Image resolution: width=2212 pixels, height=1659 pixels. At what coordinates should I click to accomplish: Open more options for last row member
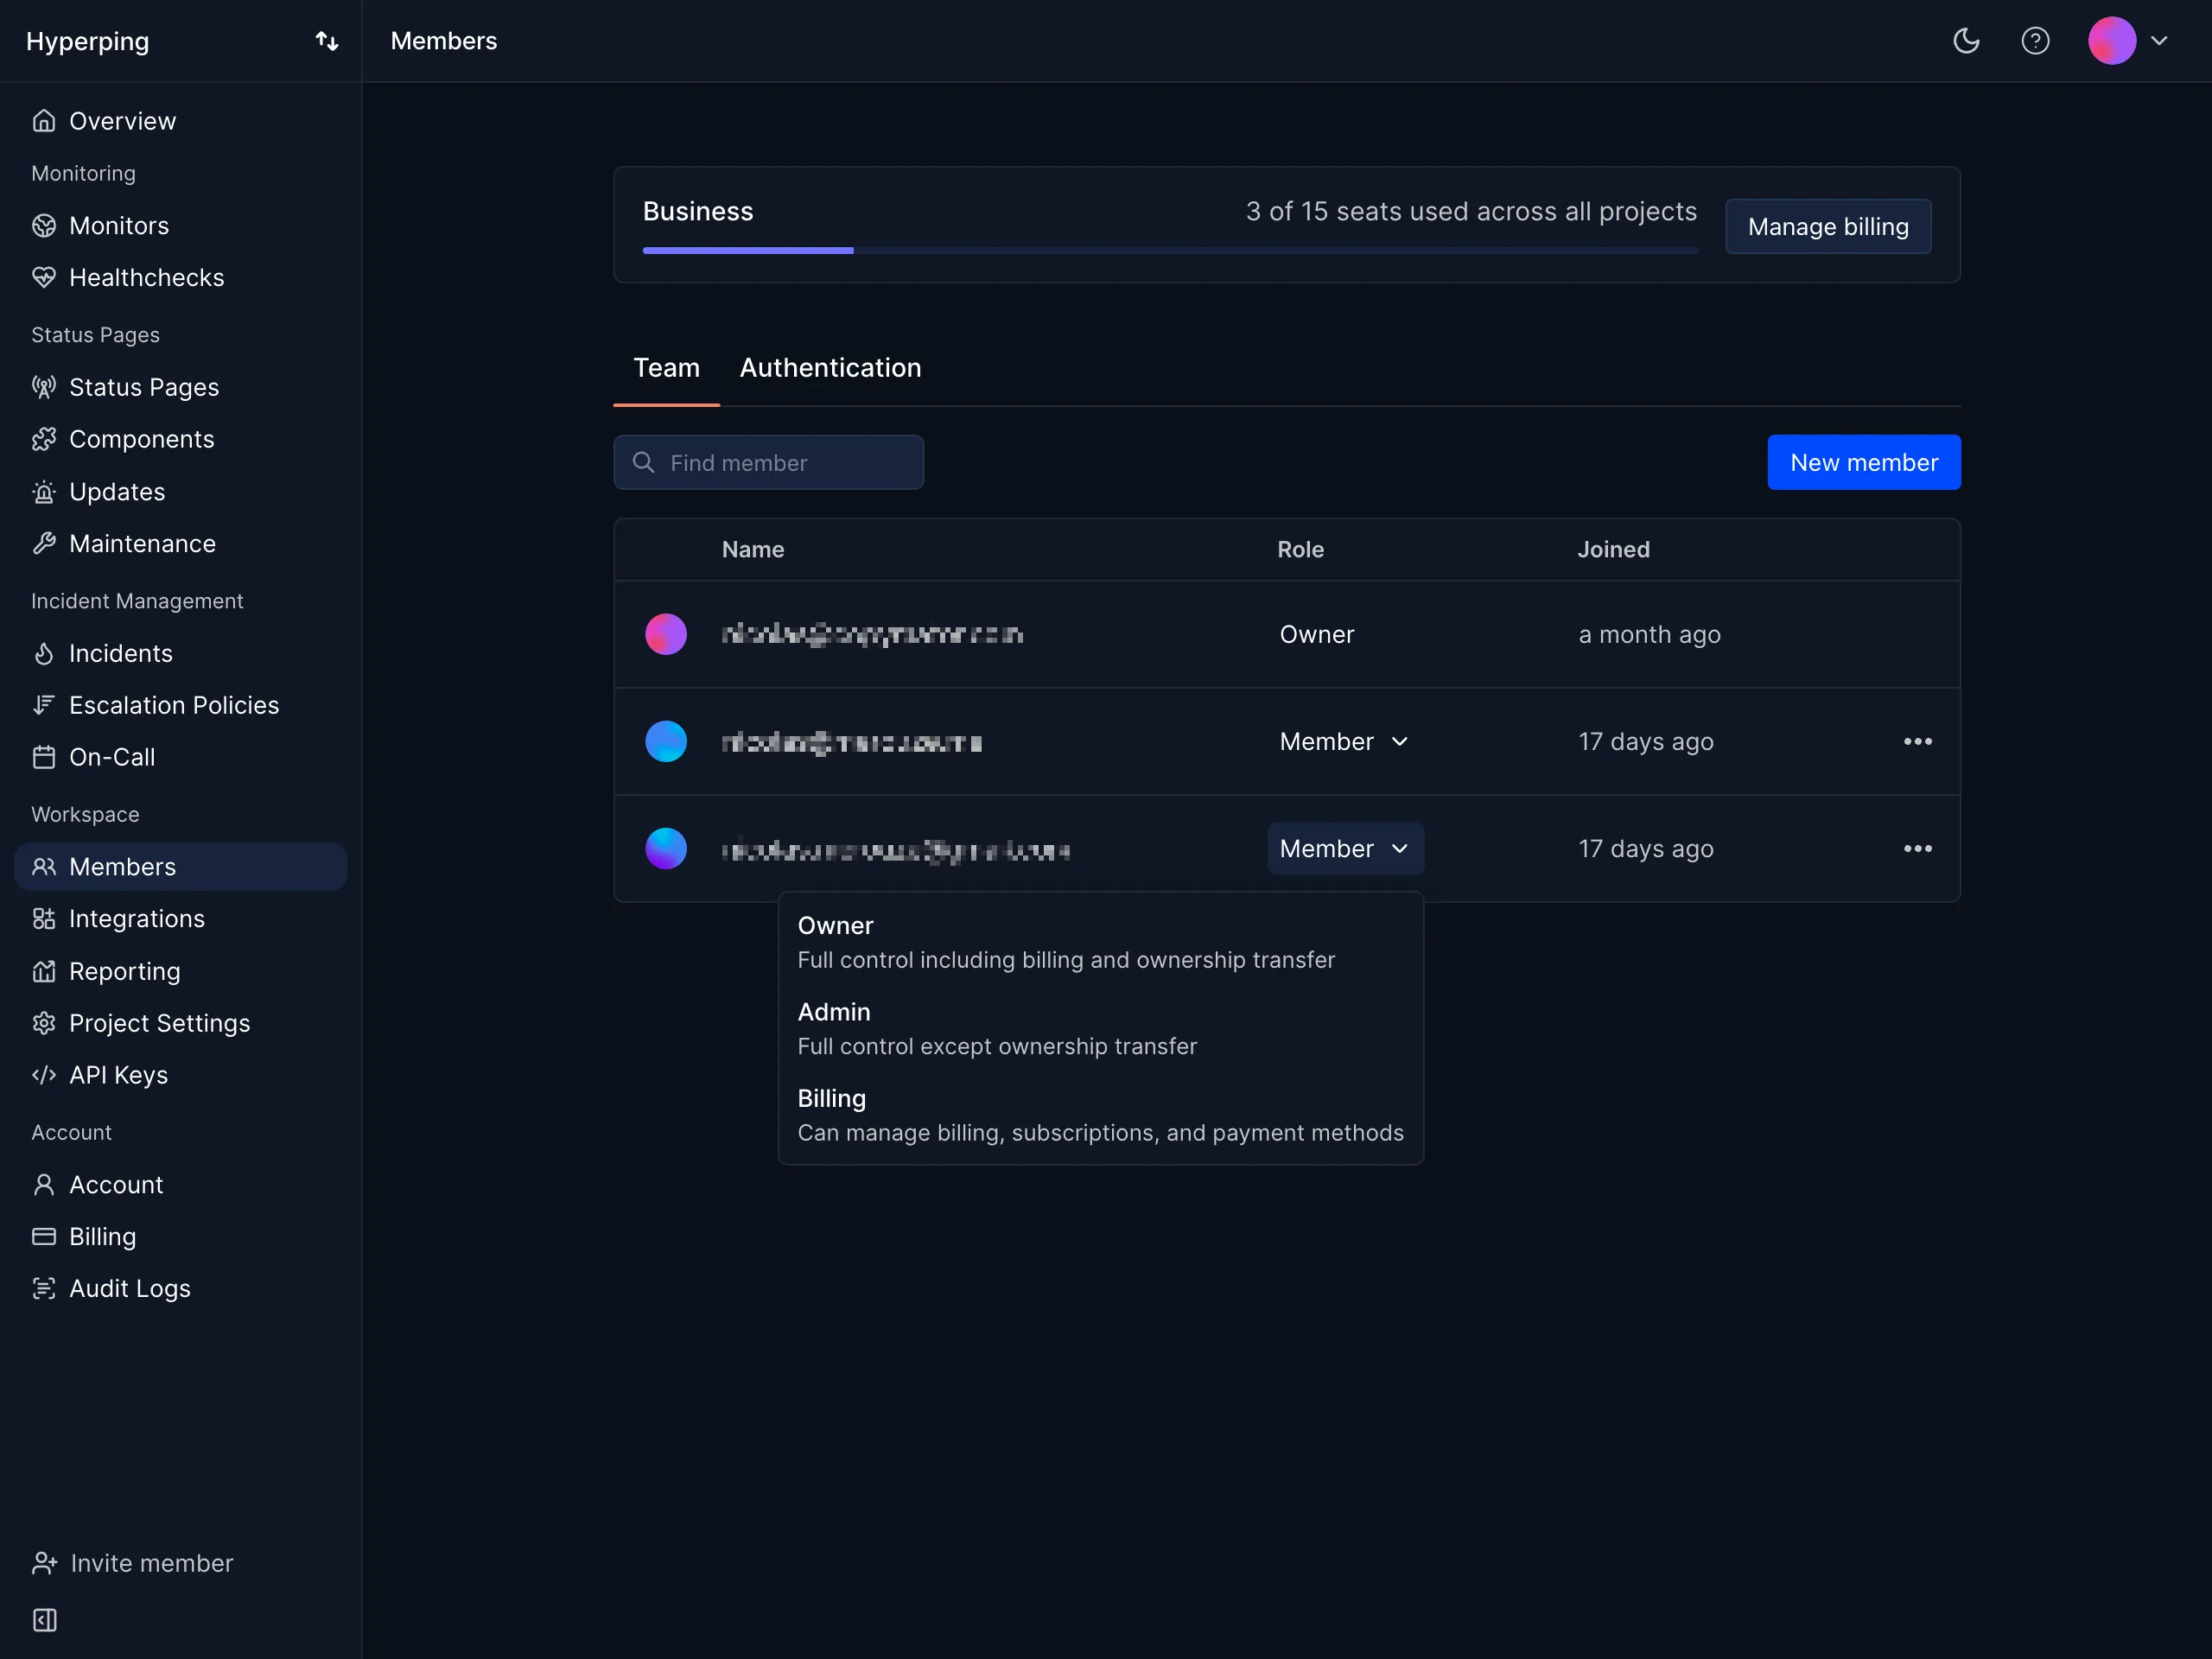(1917, 848)
